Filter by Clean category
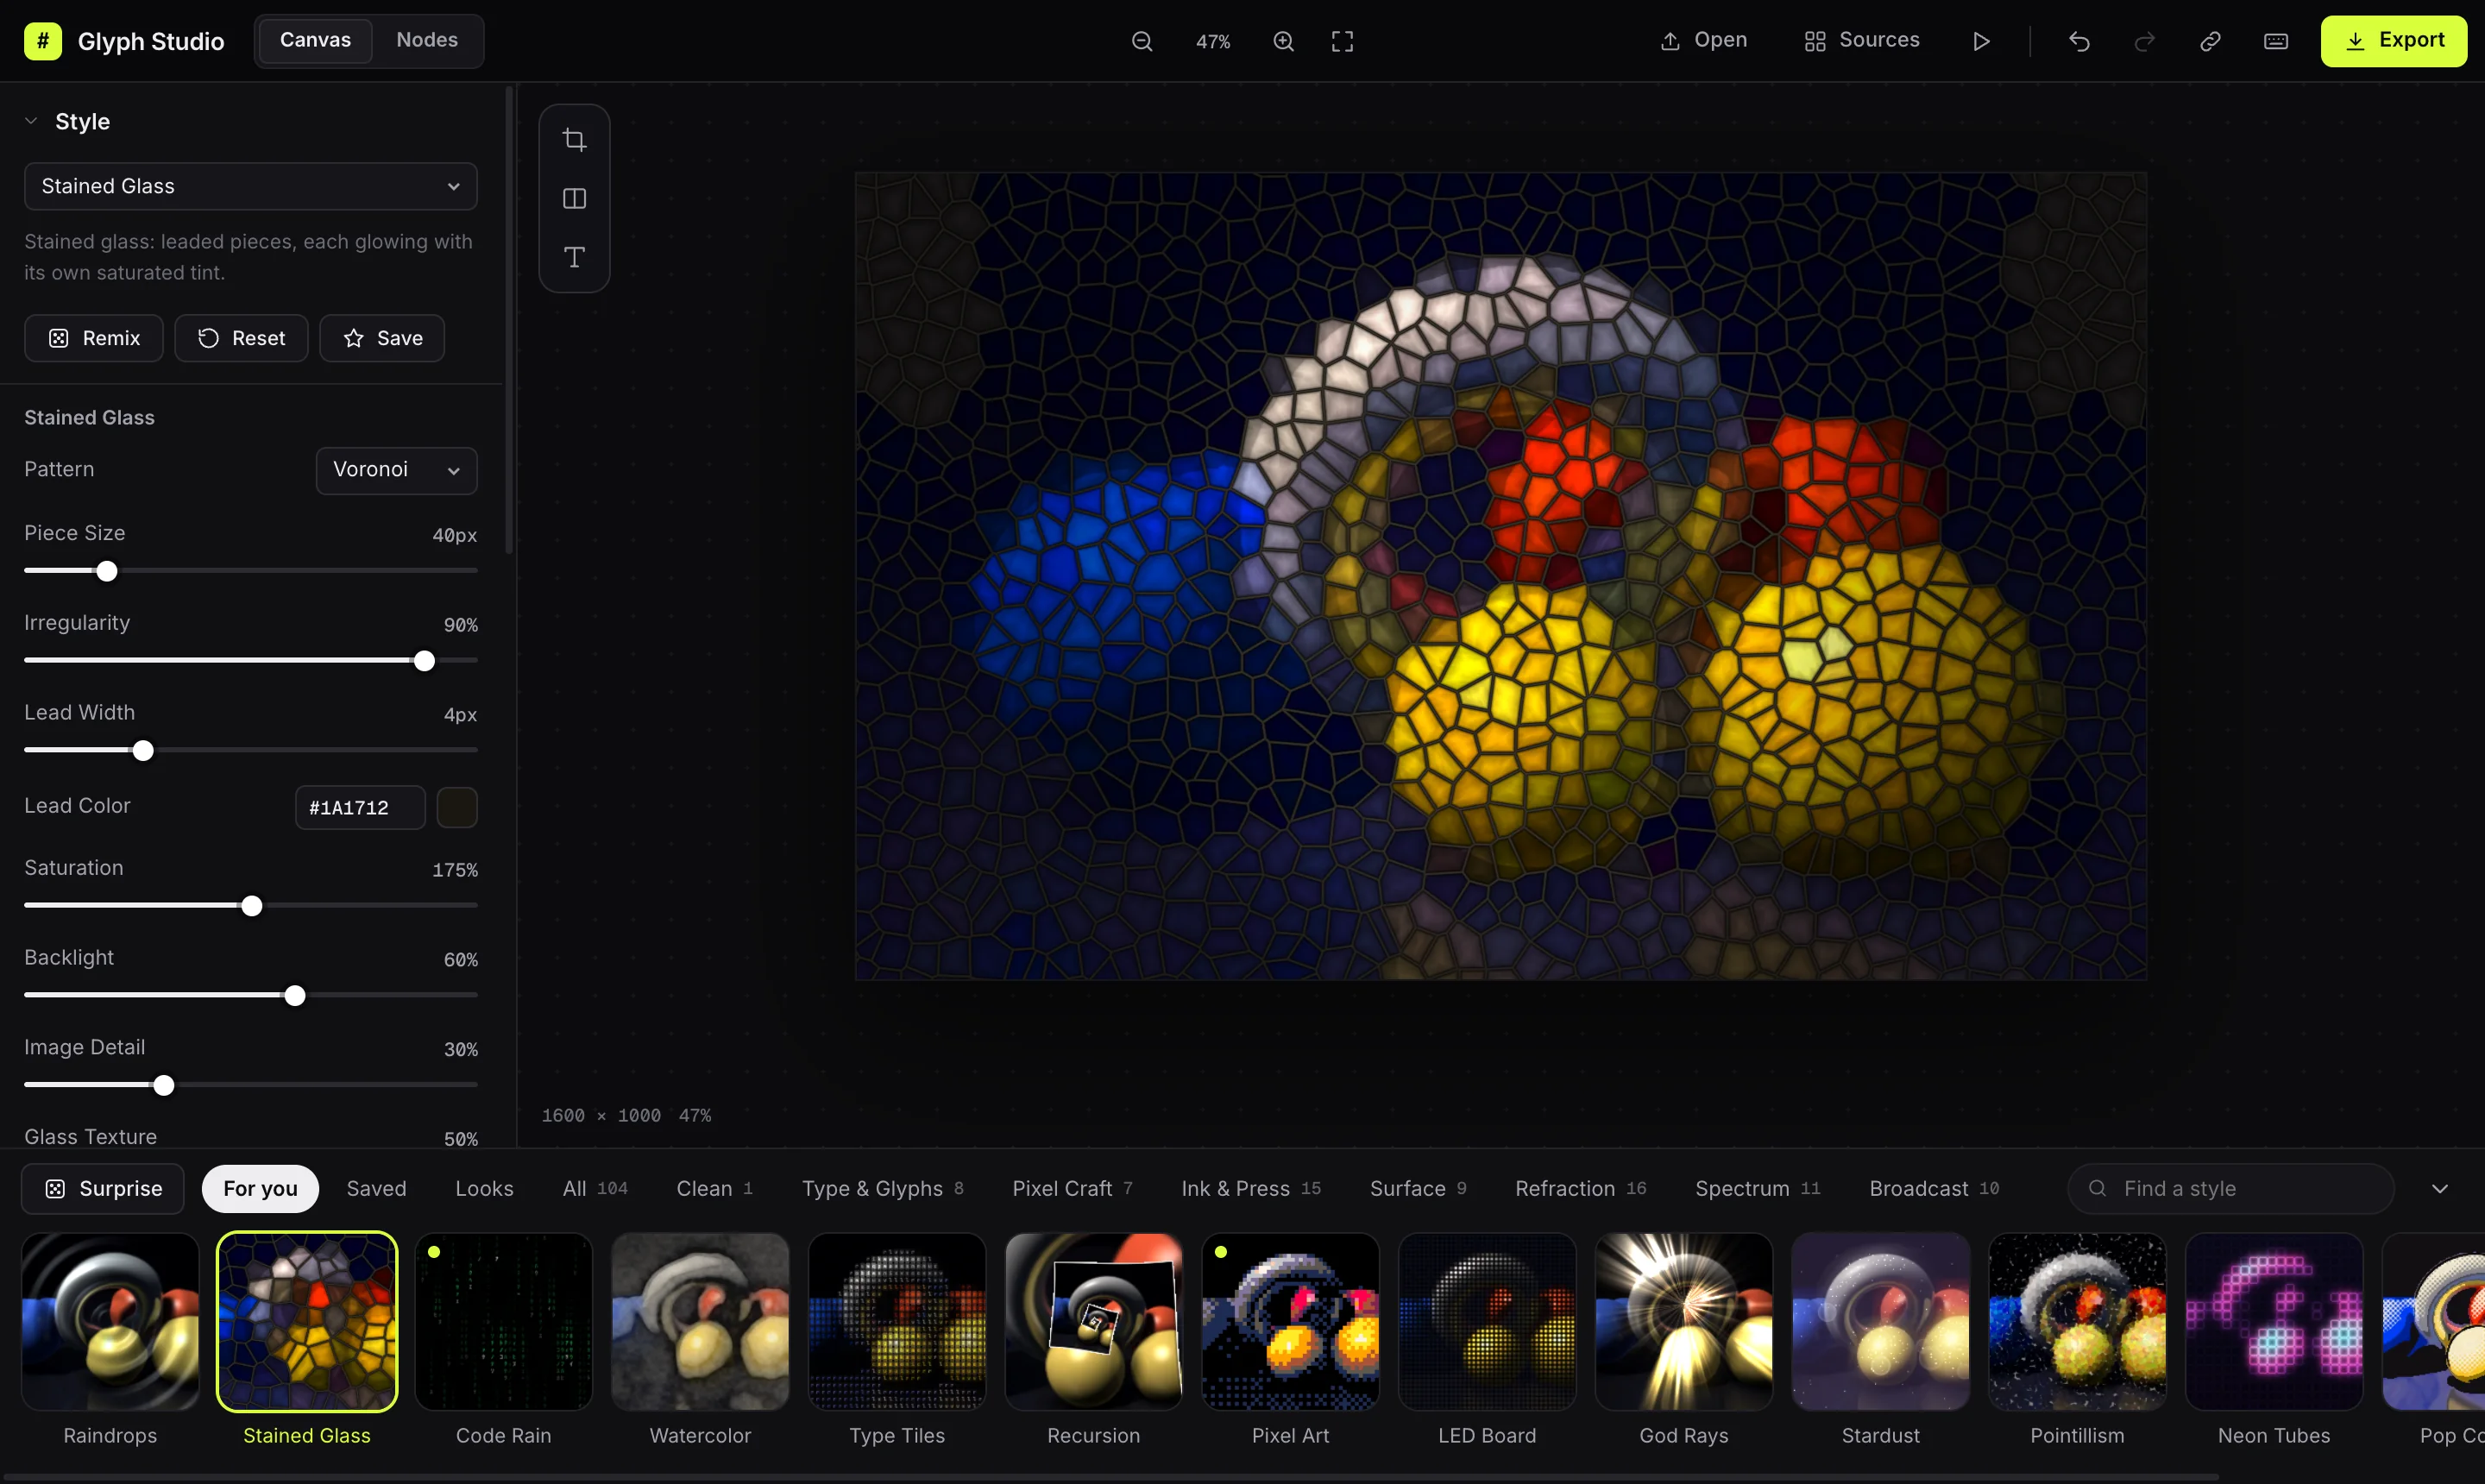Viewport: 2485px width, 1484px height. point(714,1188)
